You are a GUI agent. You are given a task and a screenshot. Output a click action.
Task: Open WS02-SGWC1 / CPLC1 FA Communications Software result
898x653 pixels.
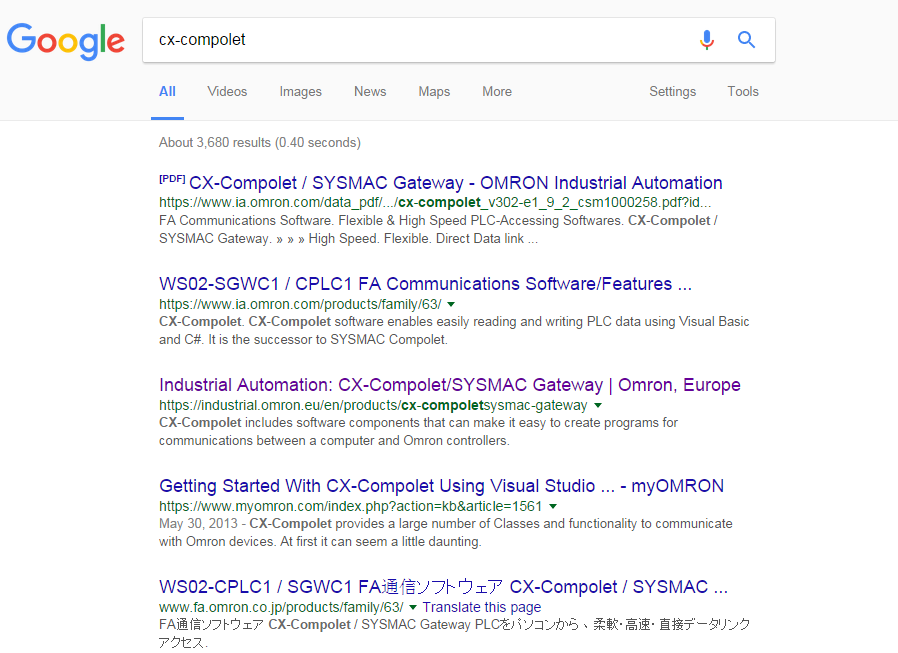(x=425, y=284)
